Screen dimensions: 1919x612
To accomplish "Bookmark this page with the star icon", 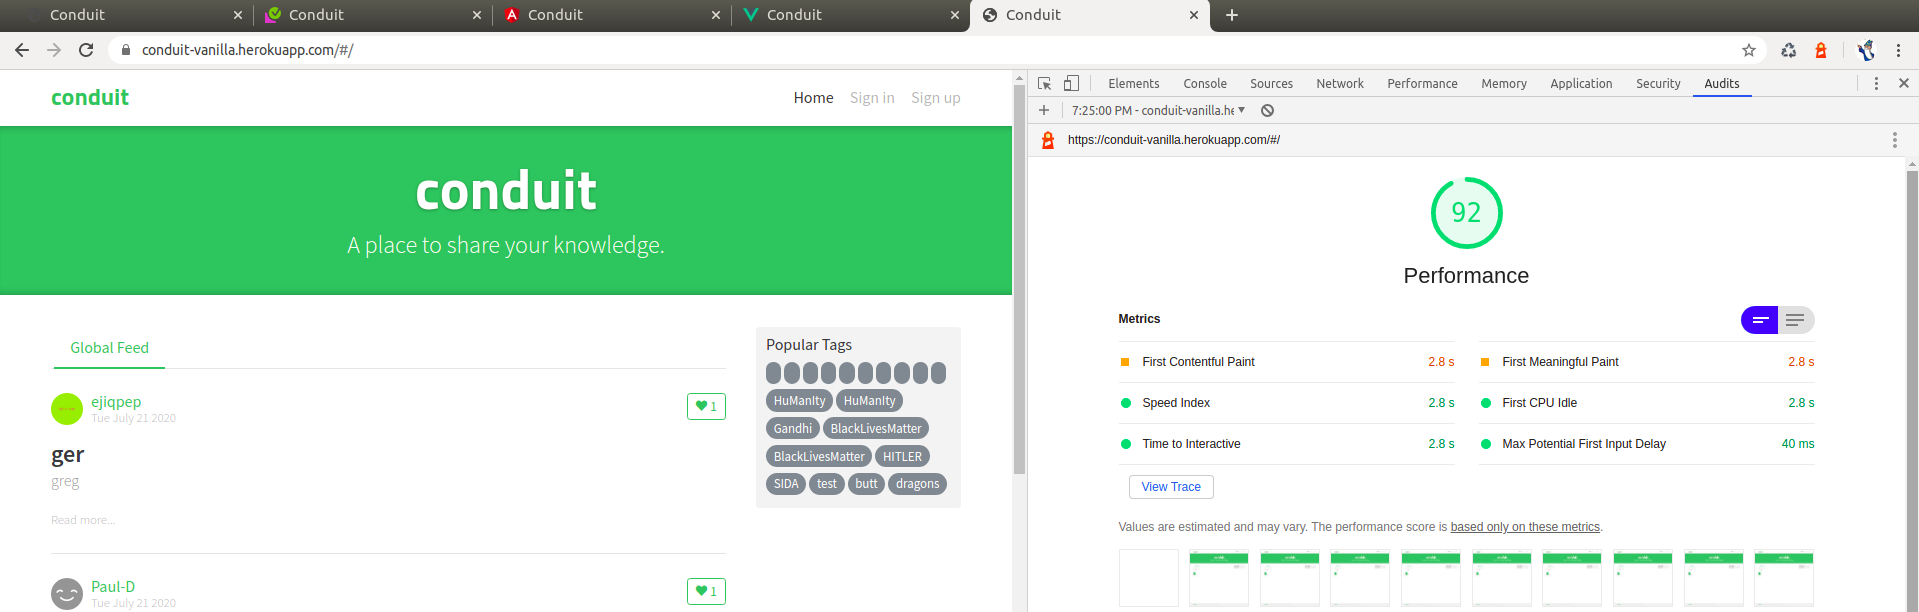I will point(1749,50).
